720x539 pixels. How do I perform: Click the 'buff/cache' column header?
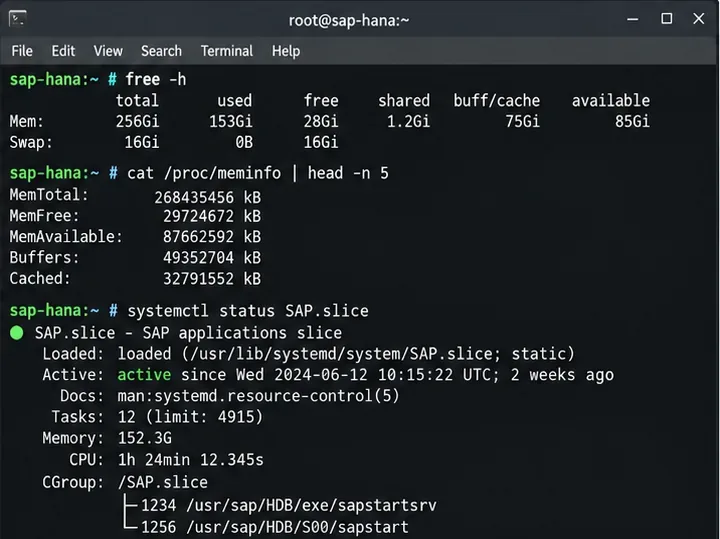tap(497, 101)
